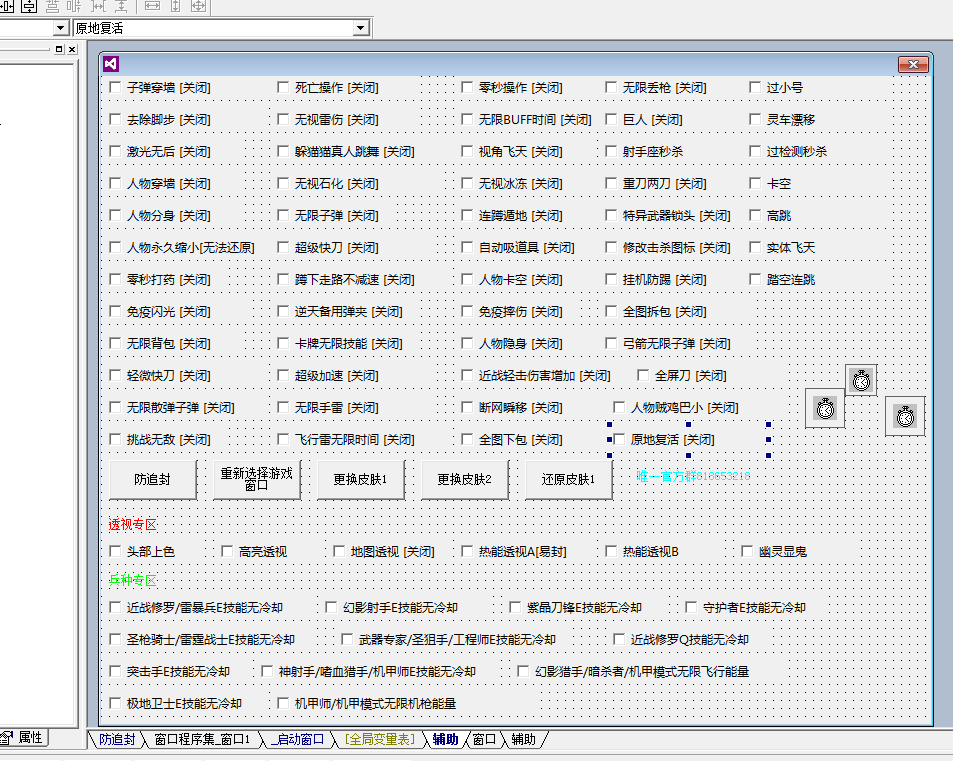Click the topmost stopwatch timer component
Screen dimensions: 953x761
(x=862, y=380)
